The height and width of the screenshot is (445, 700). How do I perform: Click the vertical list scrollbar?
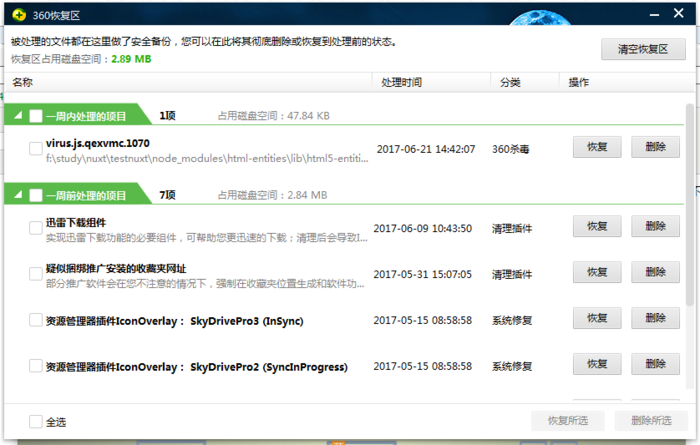click(690, 204)
